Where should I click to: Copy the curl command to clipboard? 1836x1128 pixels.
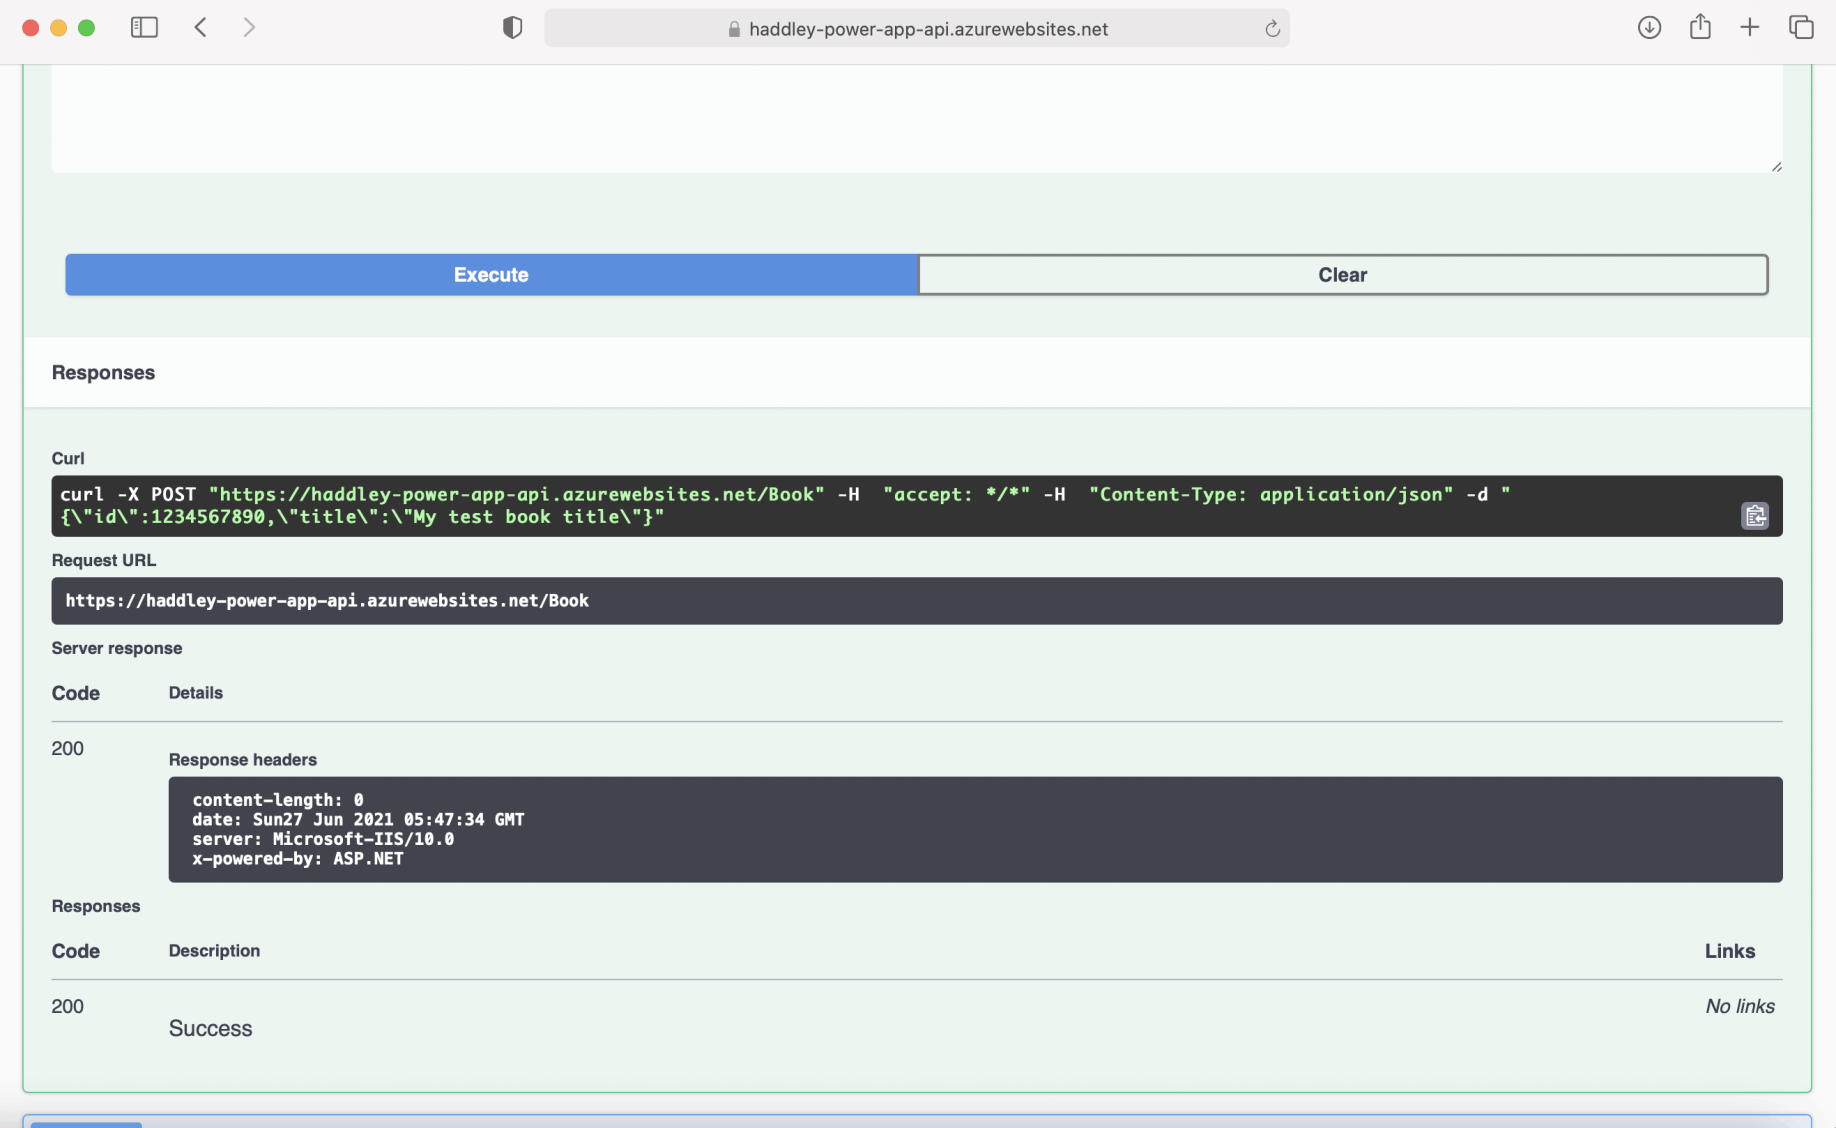pyautogui.click(x=1754, y=516)
